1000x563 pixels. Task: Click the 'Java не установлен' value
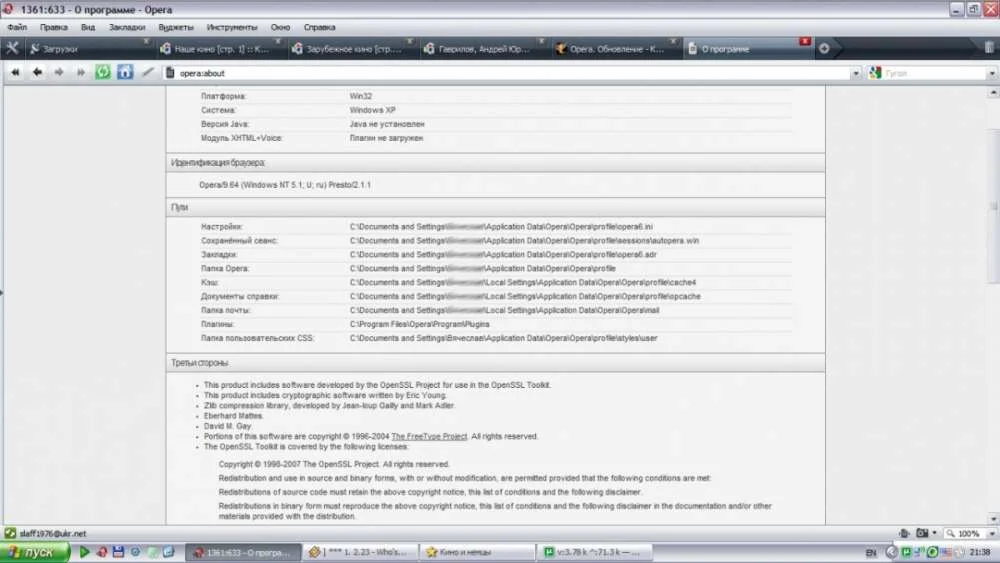coord(386,124)
